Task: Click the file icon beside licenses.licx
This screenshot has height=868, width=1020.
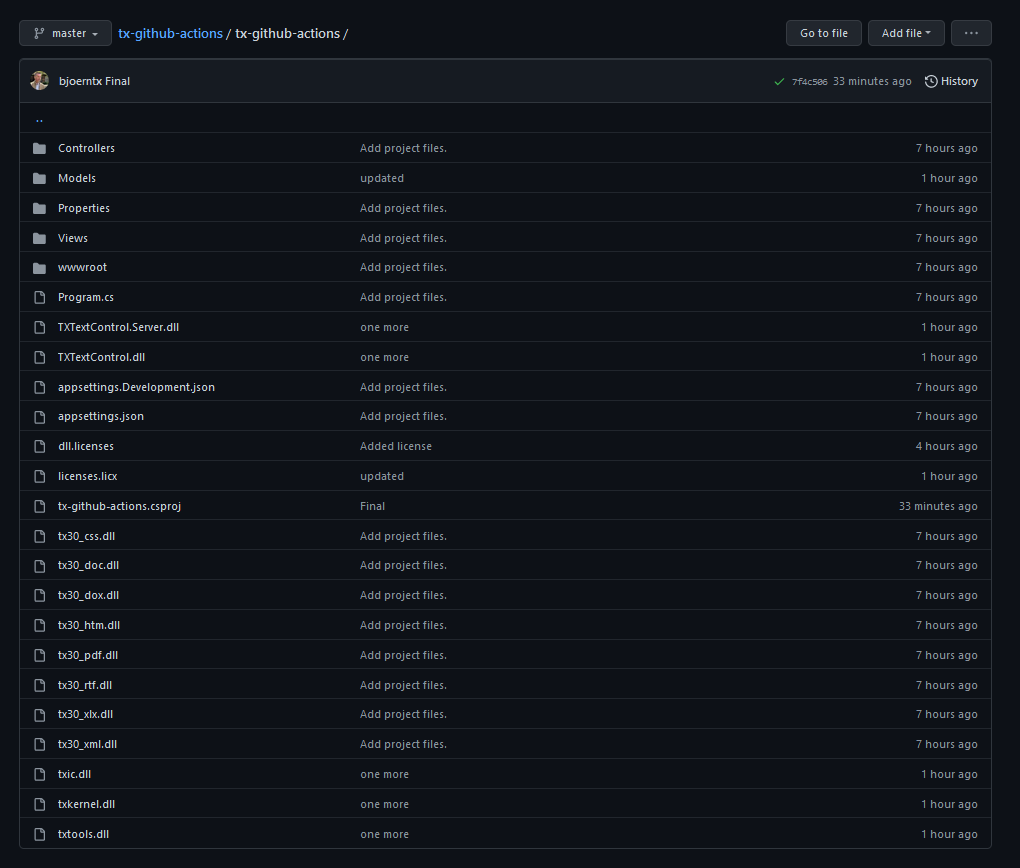Action: point(40,476)
